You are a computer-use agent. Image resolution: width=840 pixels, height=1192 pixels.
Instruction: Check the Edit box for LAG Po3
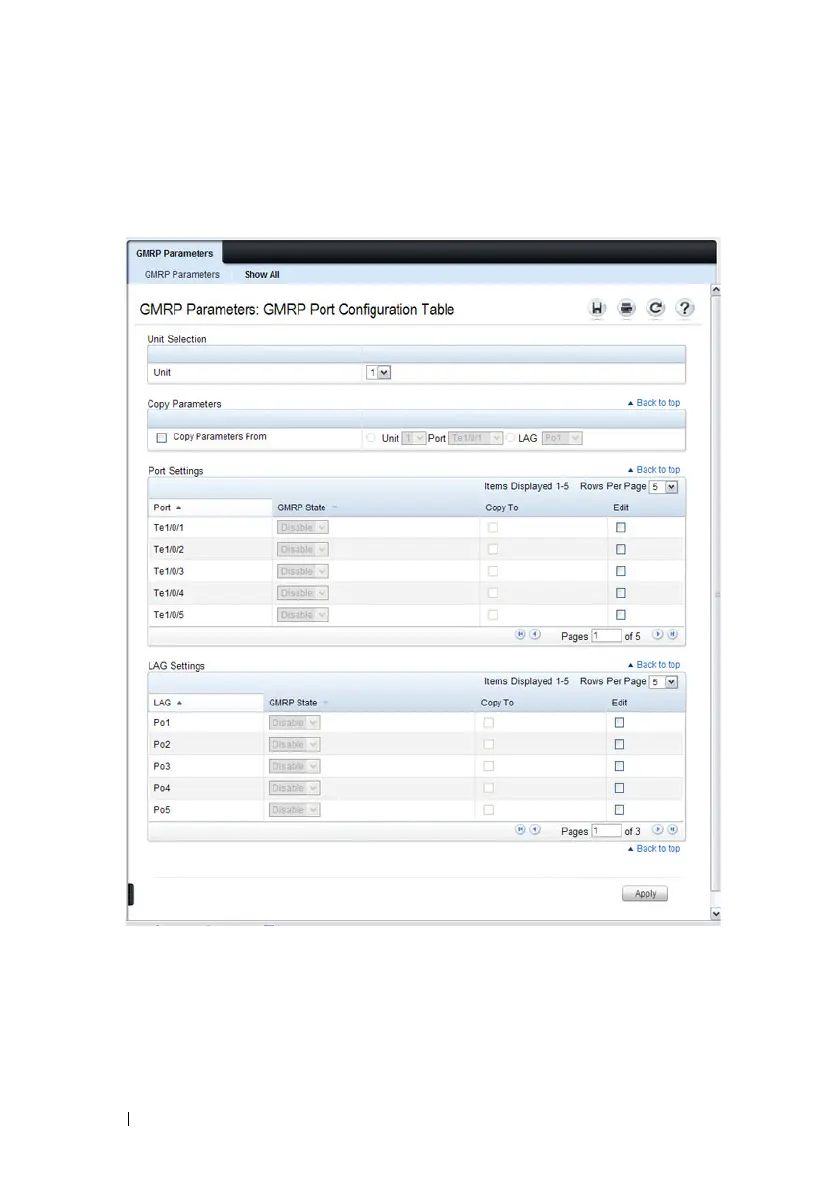[620, 766]
